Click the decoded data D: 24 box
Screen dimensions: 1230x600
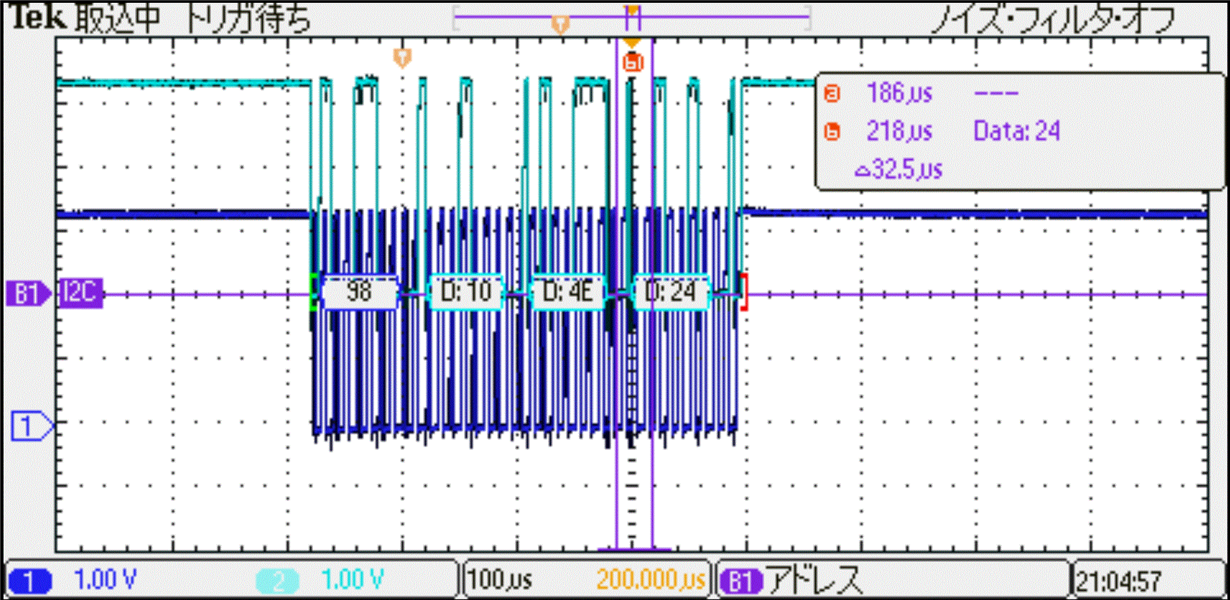671,293
